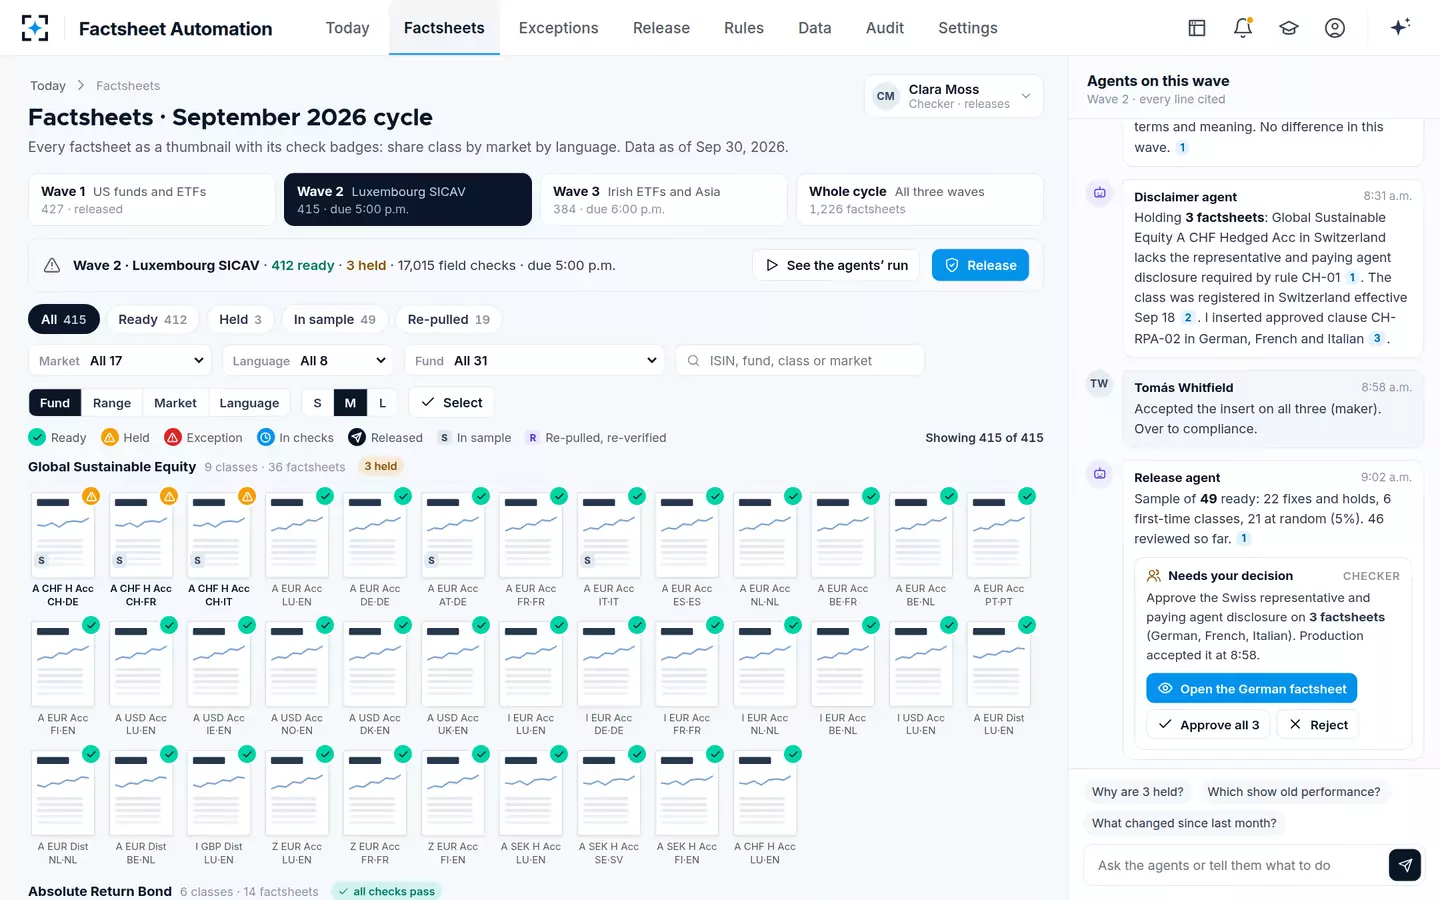This screenshot has width=1440, height=900.
Task: Send the message with arrow icon
Action: coord(1405,865)
